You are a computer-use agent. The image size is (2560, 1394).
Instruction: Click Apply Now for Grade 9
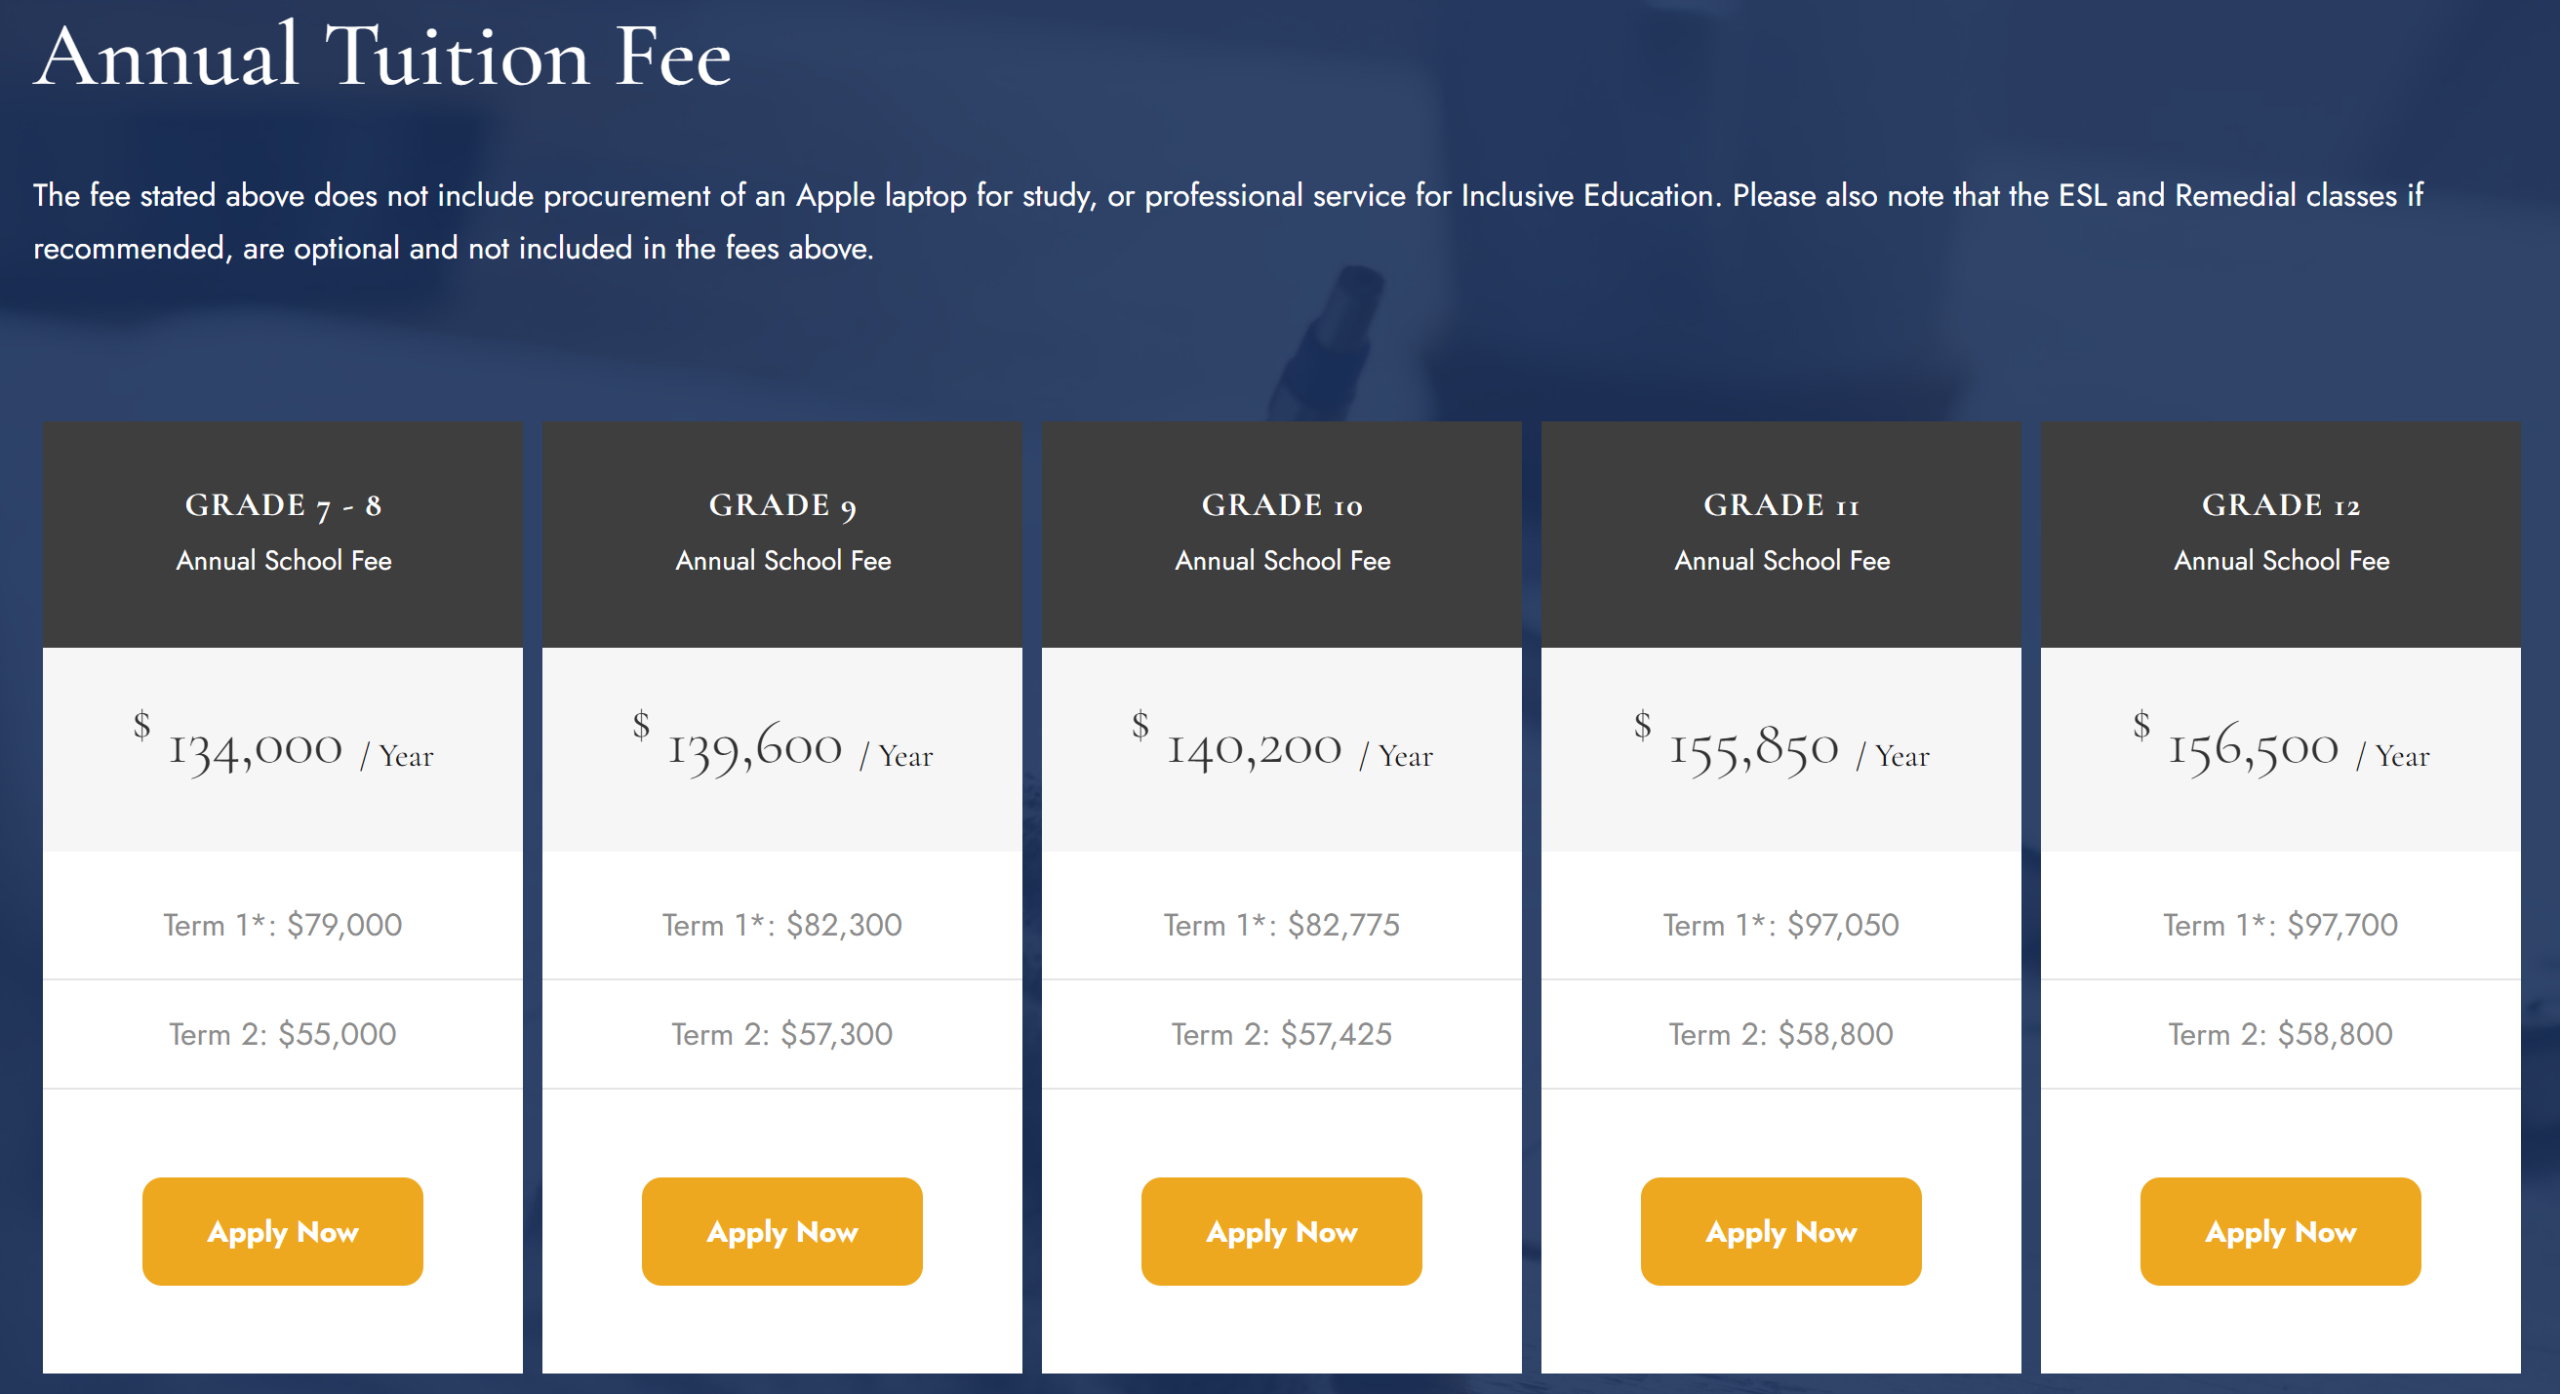click(x=782, y=1231)
